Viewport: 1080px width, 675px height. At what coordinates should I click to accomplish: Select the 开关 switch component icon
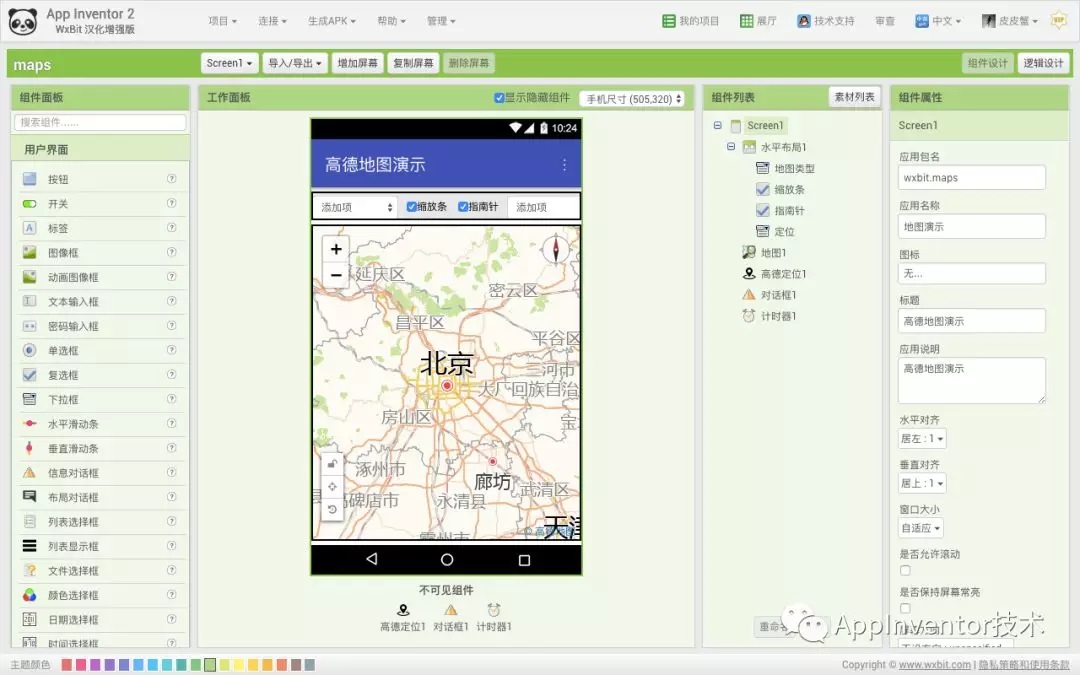tap(30, 204)
